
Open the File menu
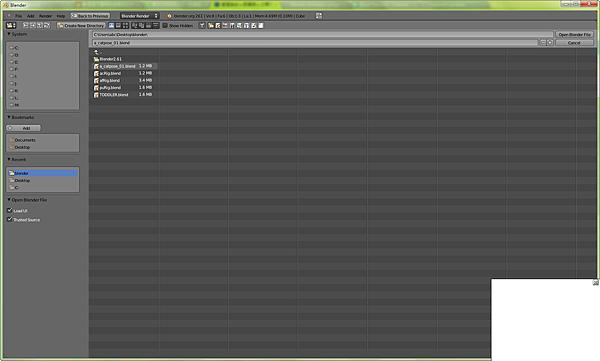[x=18, y=16]
